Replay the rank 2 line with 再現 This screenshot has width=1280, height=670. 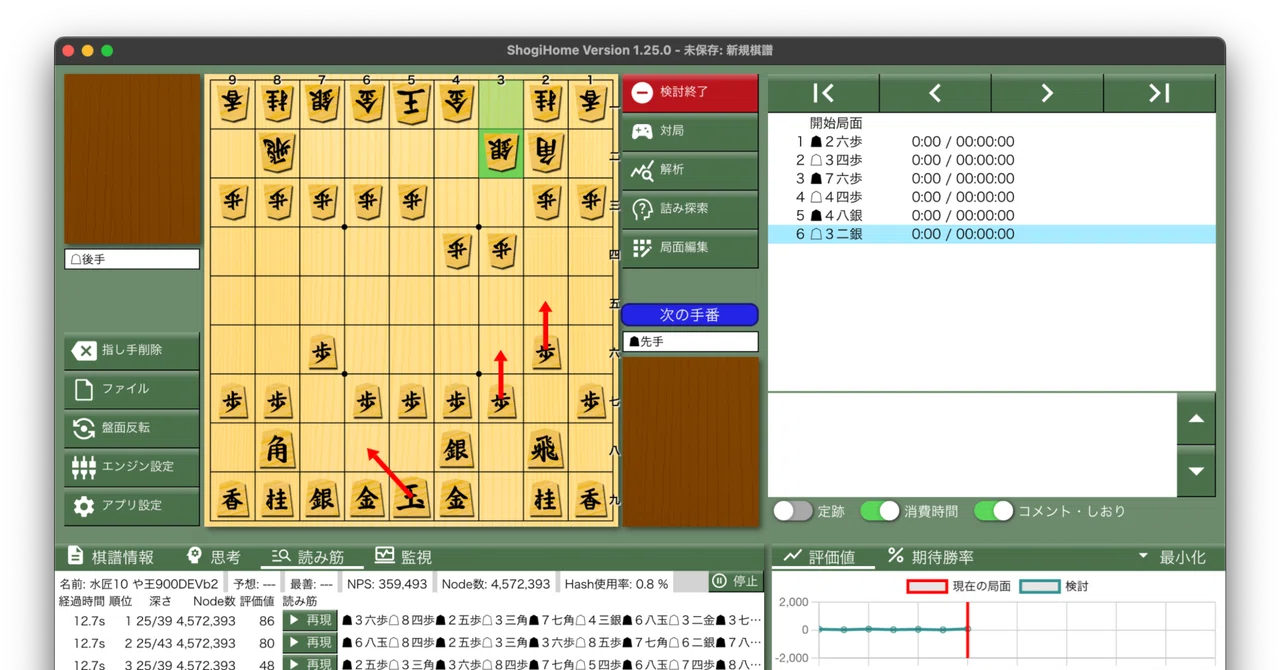(x=310, y=643)
